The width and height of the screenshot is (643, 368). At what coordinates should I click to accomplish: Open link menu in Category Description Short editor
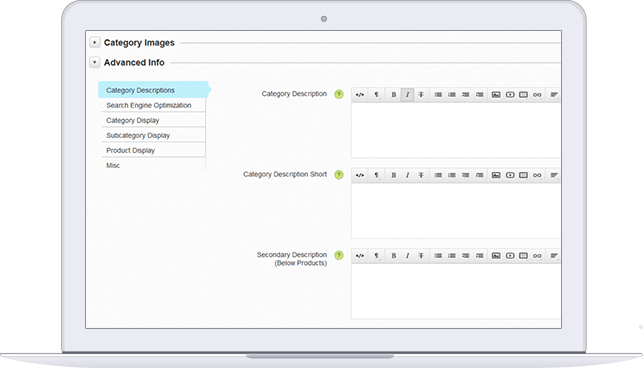click(537, 175)
